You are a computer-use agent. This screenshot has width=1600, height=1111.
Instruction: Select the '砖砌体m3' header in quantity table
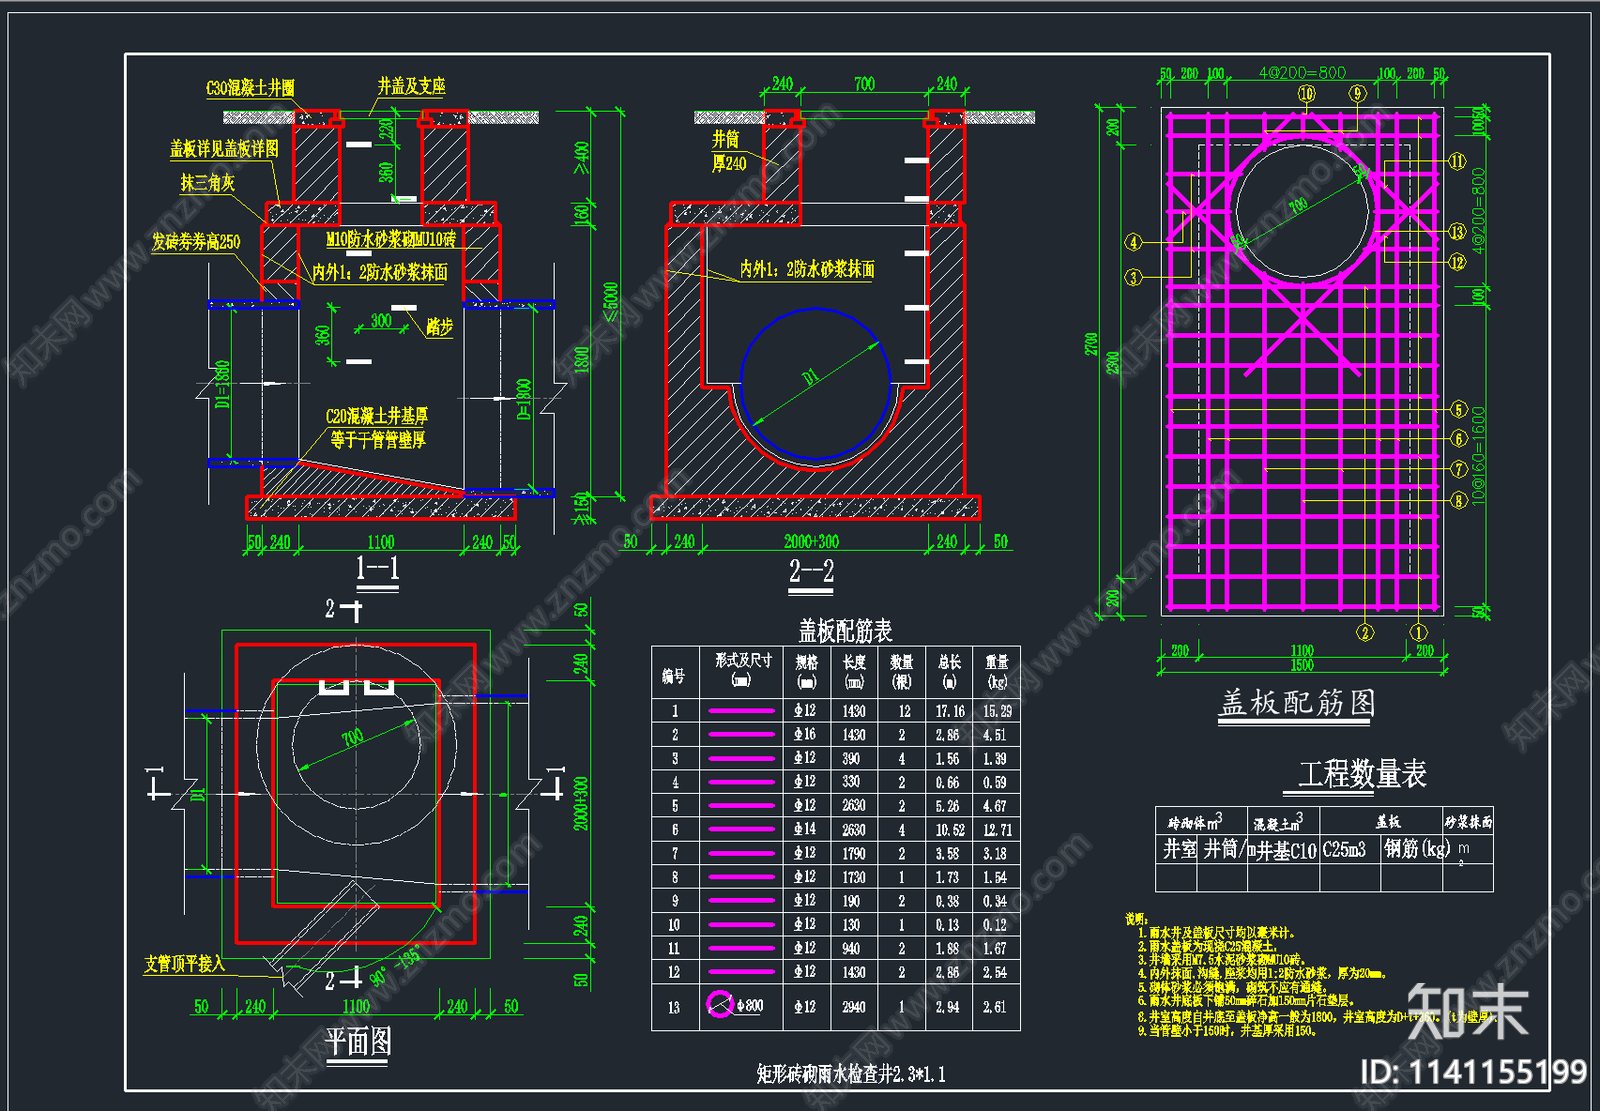click(1195, 822)
